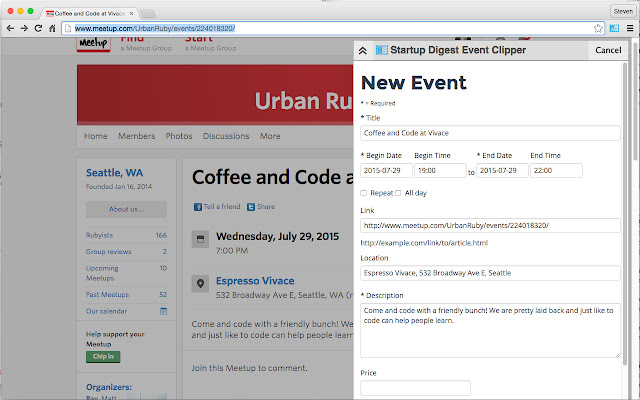Click the Price input field
This screenshot has height=400, width=640.
click(x=415, y=388)
